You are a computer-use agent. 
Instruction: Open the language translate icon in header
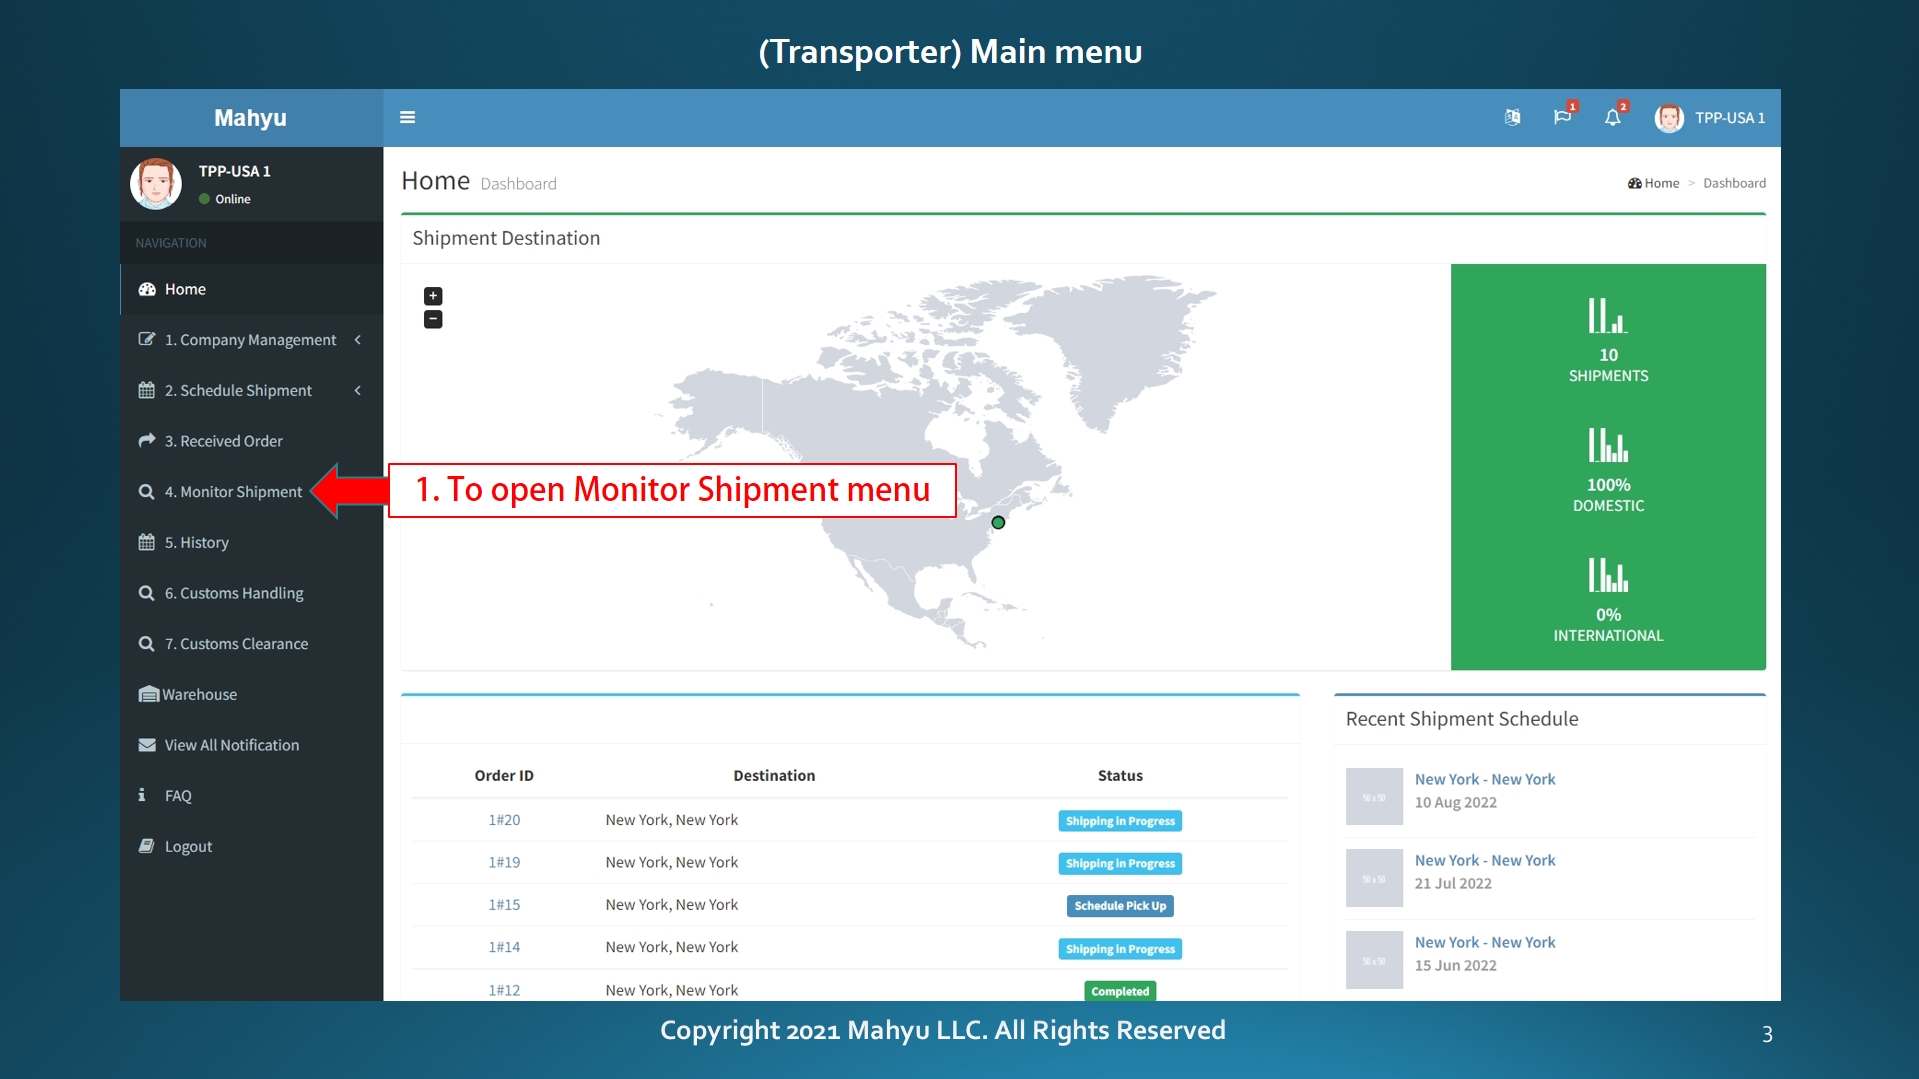(1512, 117)
